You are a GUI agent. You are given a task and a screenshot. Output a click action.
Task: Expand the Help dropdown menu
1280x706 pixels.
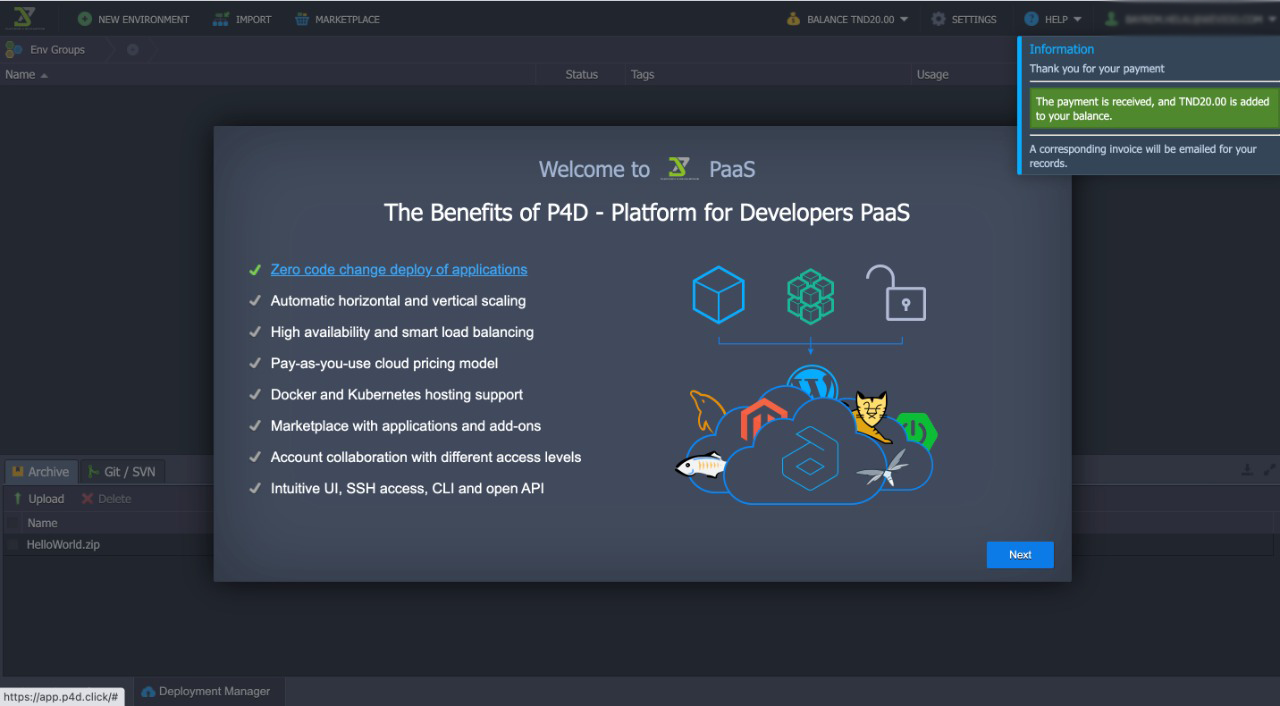[x=1053, y=19]
